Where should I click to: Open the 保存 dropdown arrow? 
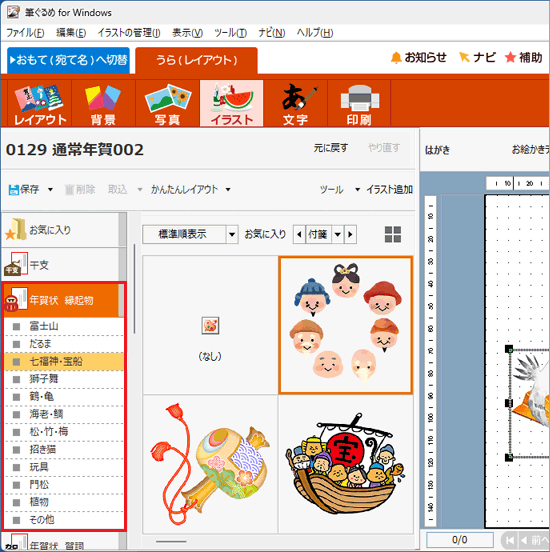[x=50, y=189]
